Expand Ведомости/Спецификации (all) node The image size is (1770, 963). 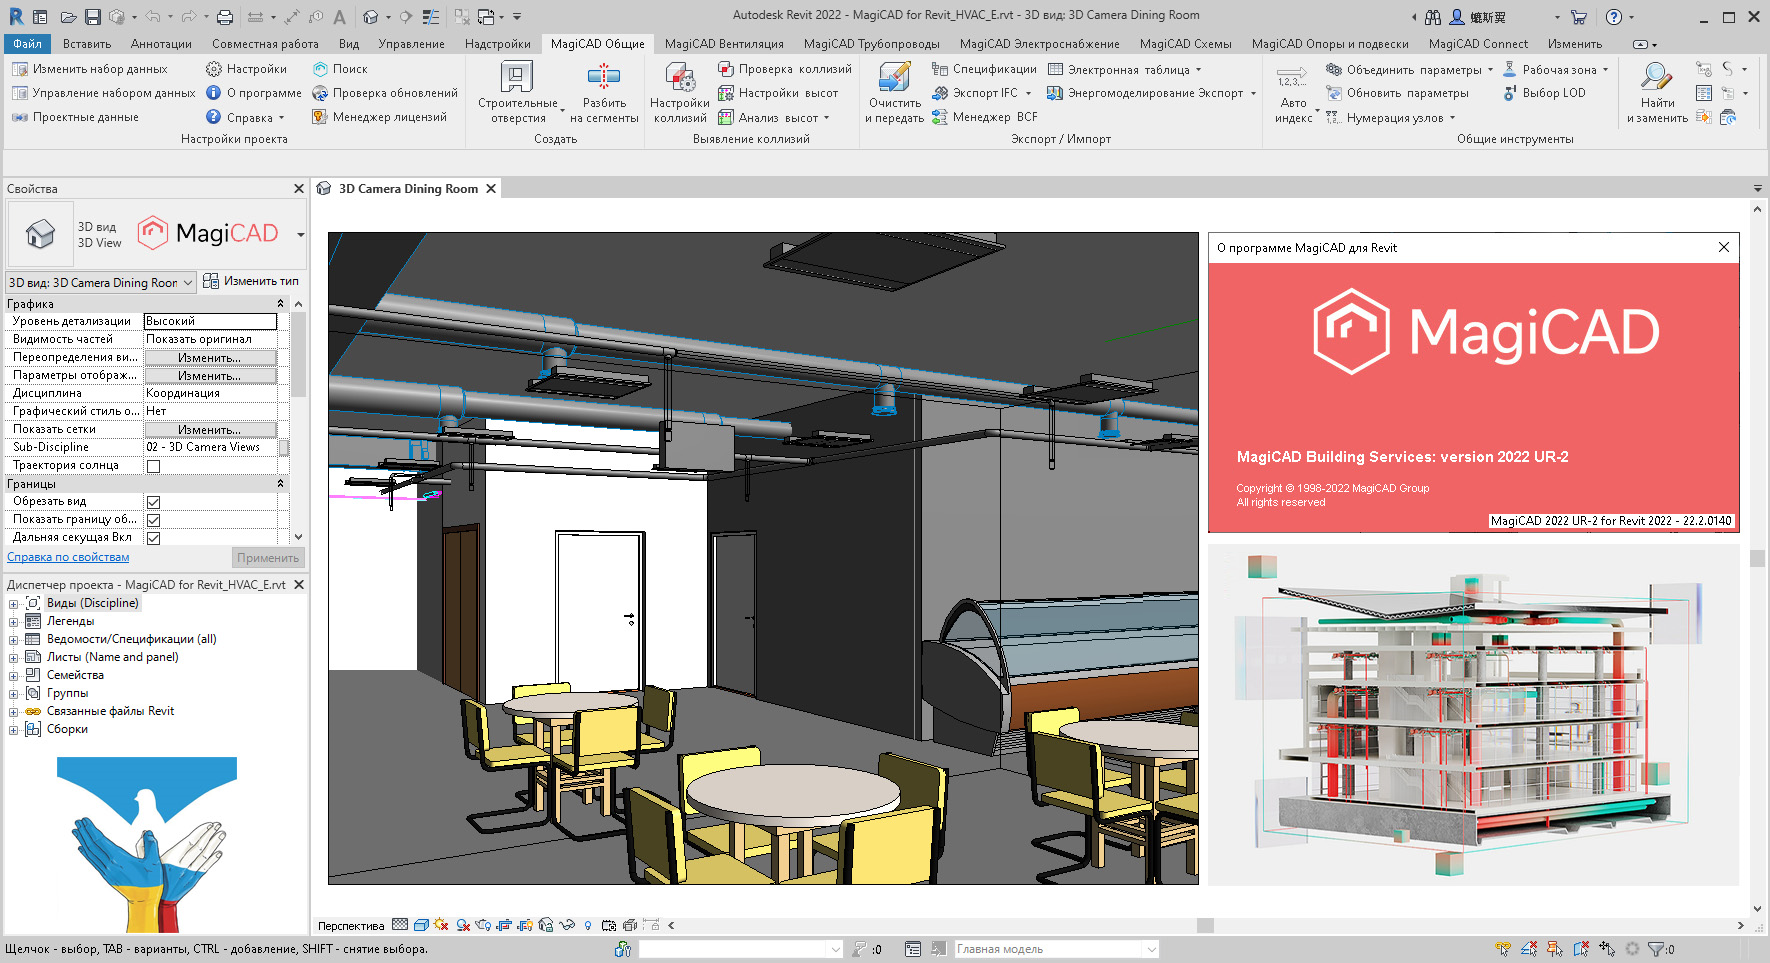click(13, 640)
